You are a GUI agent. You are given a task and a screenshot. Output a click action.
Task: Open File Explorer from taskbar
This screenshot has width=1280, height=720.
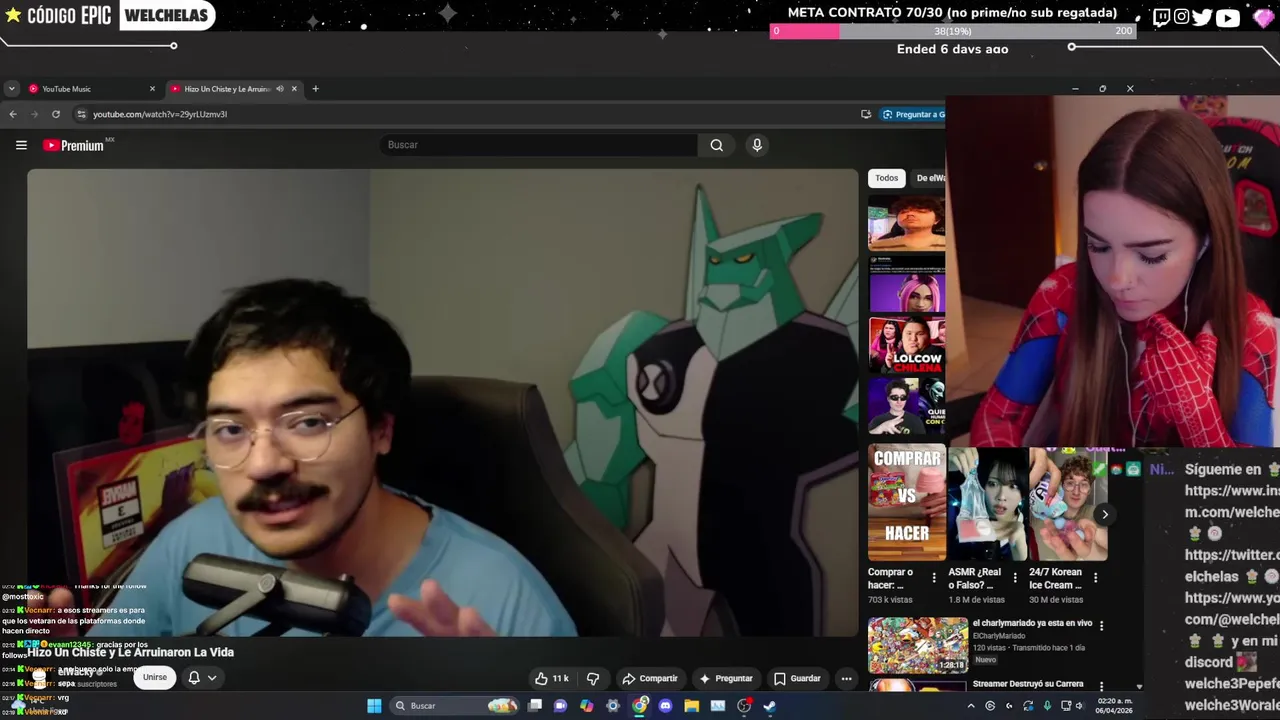tap(691, 706)
